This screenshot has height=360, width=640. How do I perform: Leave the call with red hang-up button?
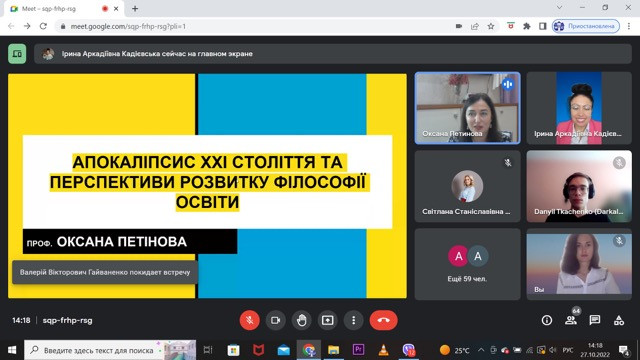383,320
